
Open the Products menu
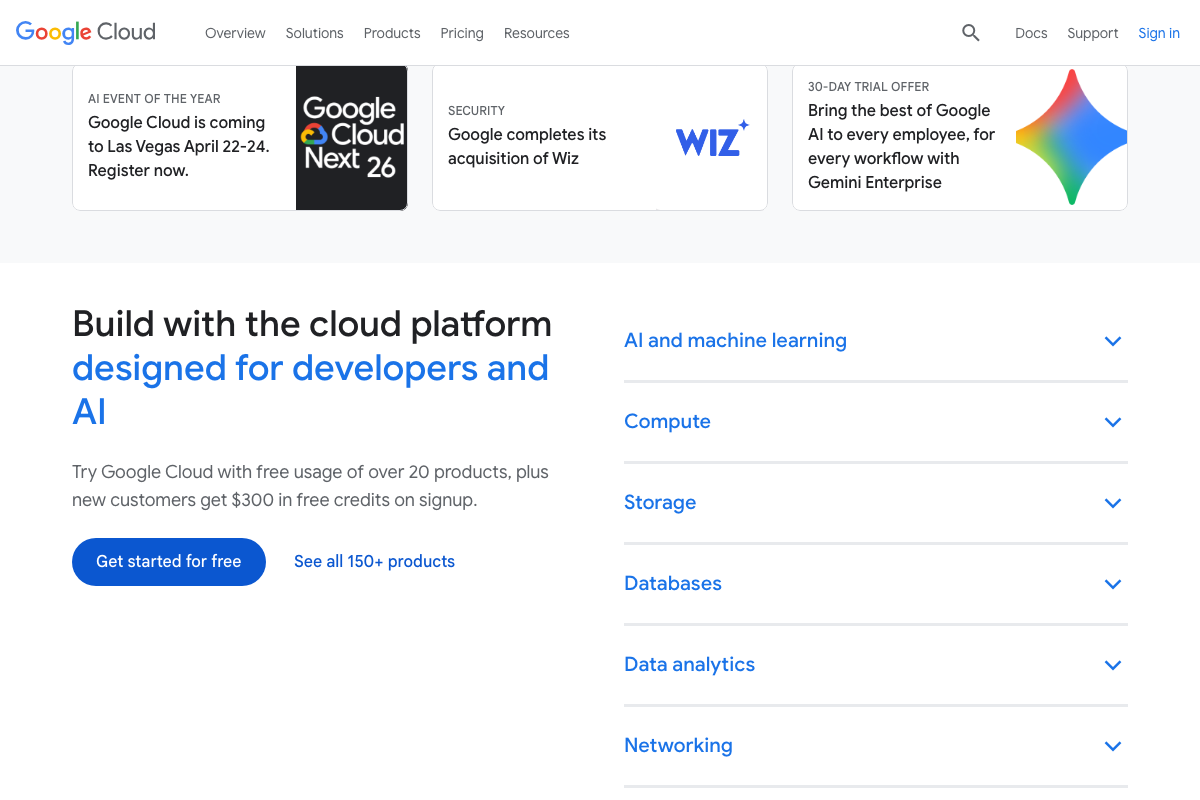(x=392, y=33)
